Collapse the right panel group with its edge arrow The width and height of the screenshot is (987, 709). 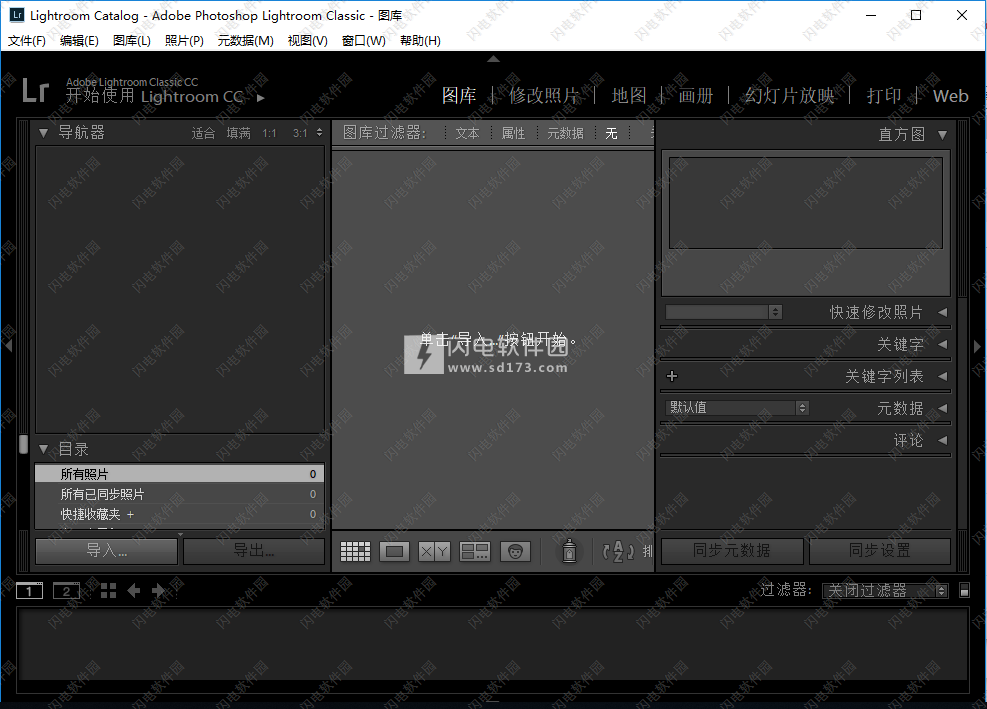(977, 346)
